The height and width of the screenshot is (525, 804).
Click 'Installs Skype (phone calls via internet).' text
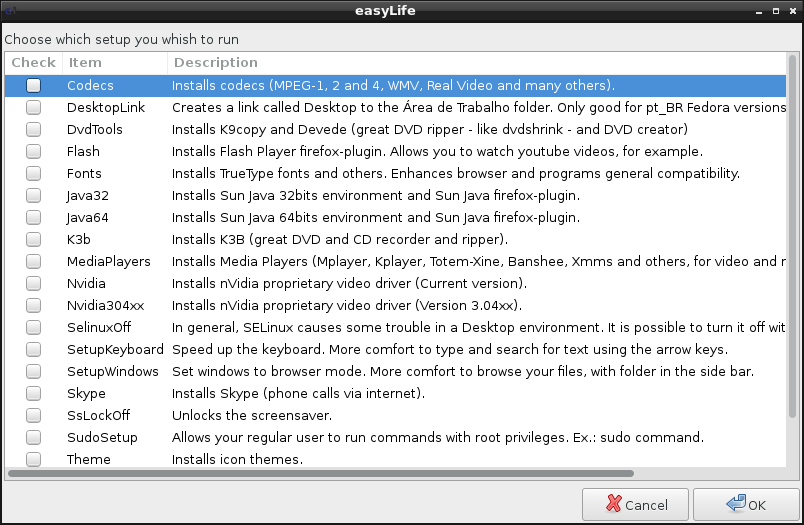point(298,394)
